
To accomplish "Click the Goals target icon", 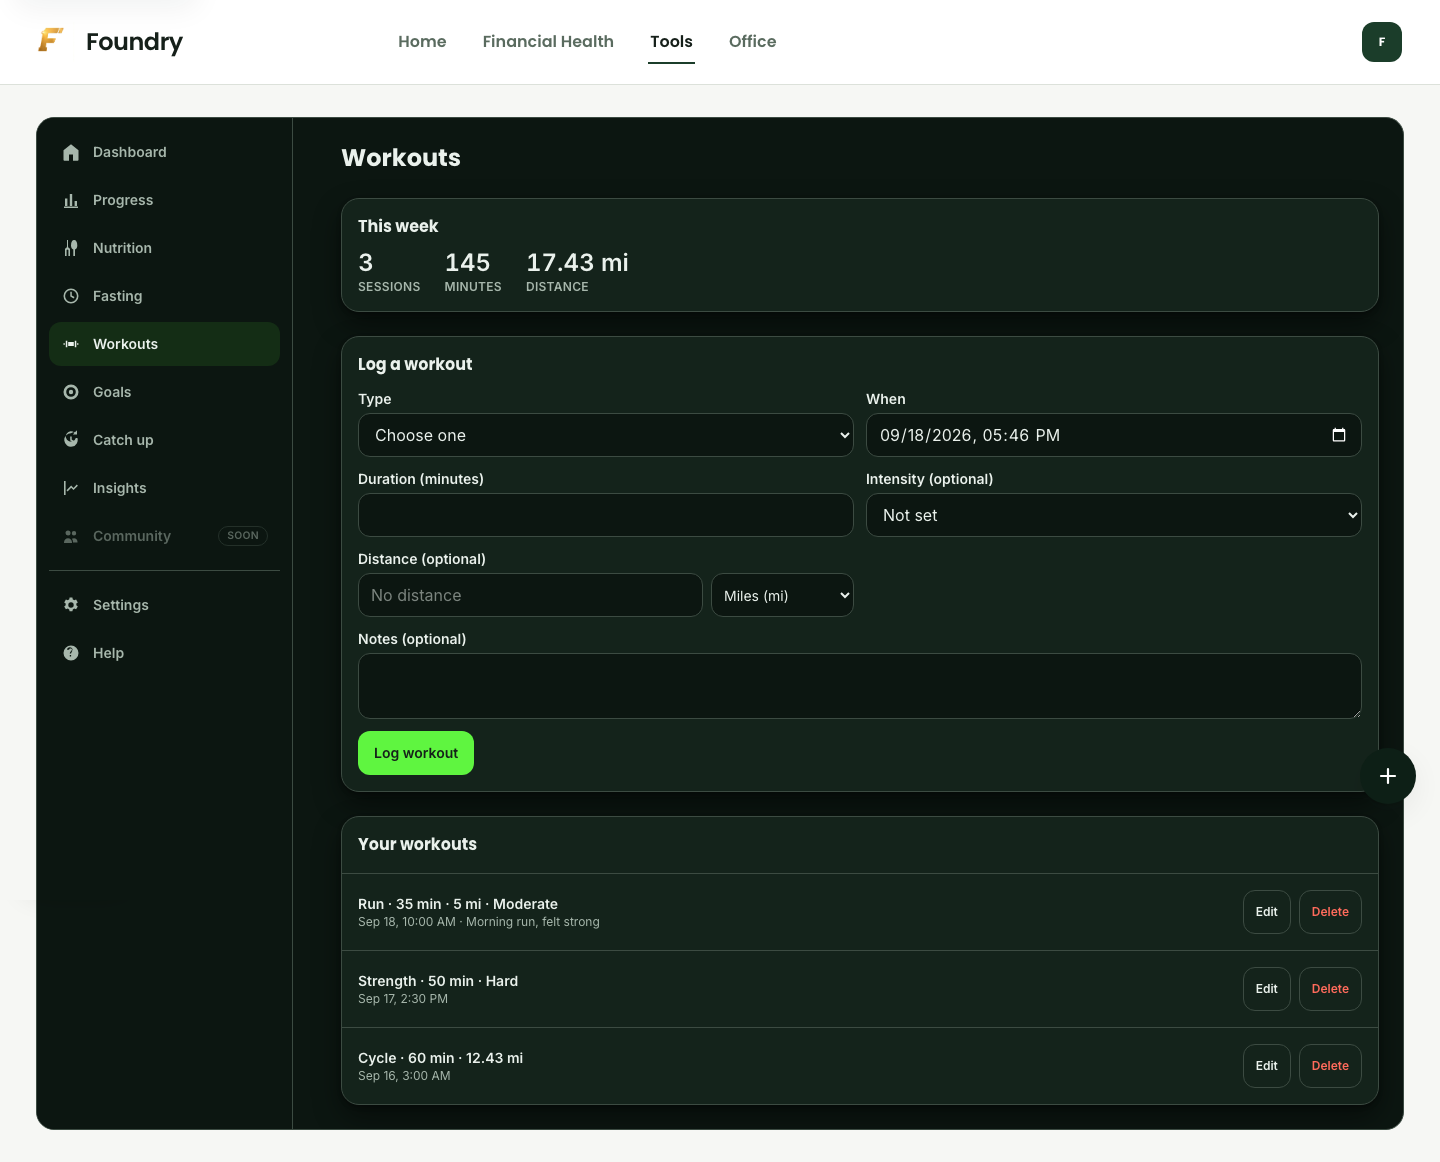I will point(71,392).
